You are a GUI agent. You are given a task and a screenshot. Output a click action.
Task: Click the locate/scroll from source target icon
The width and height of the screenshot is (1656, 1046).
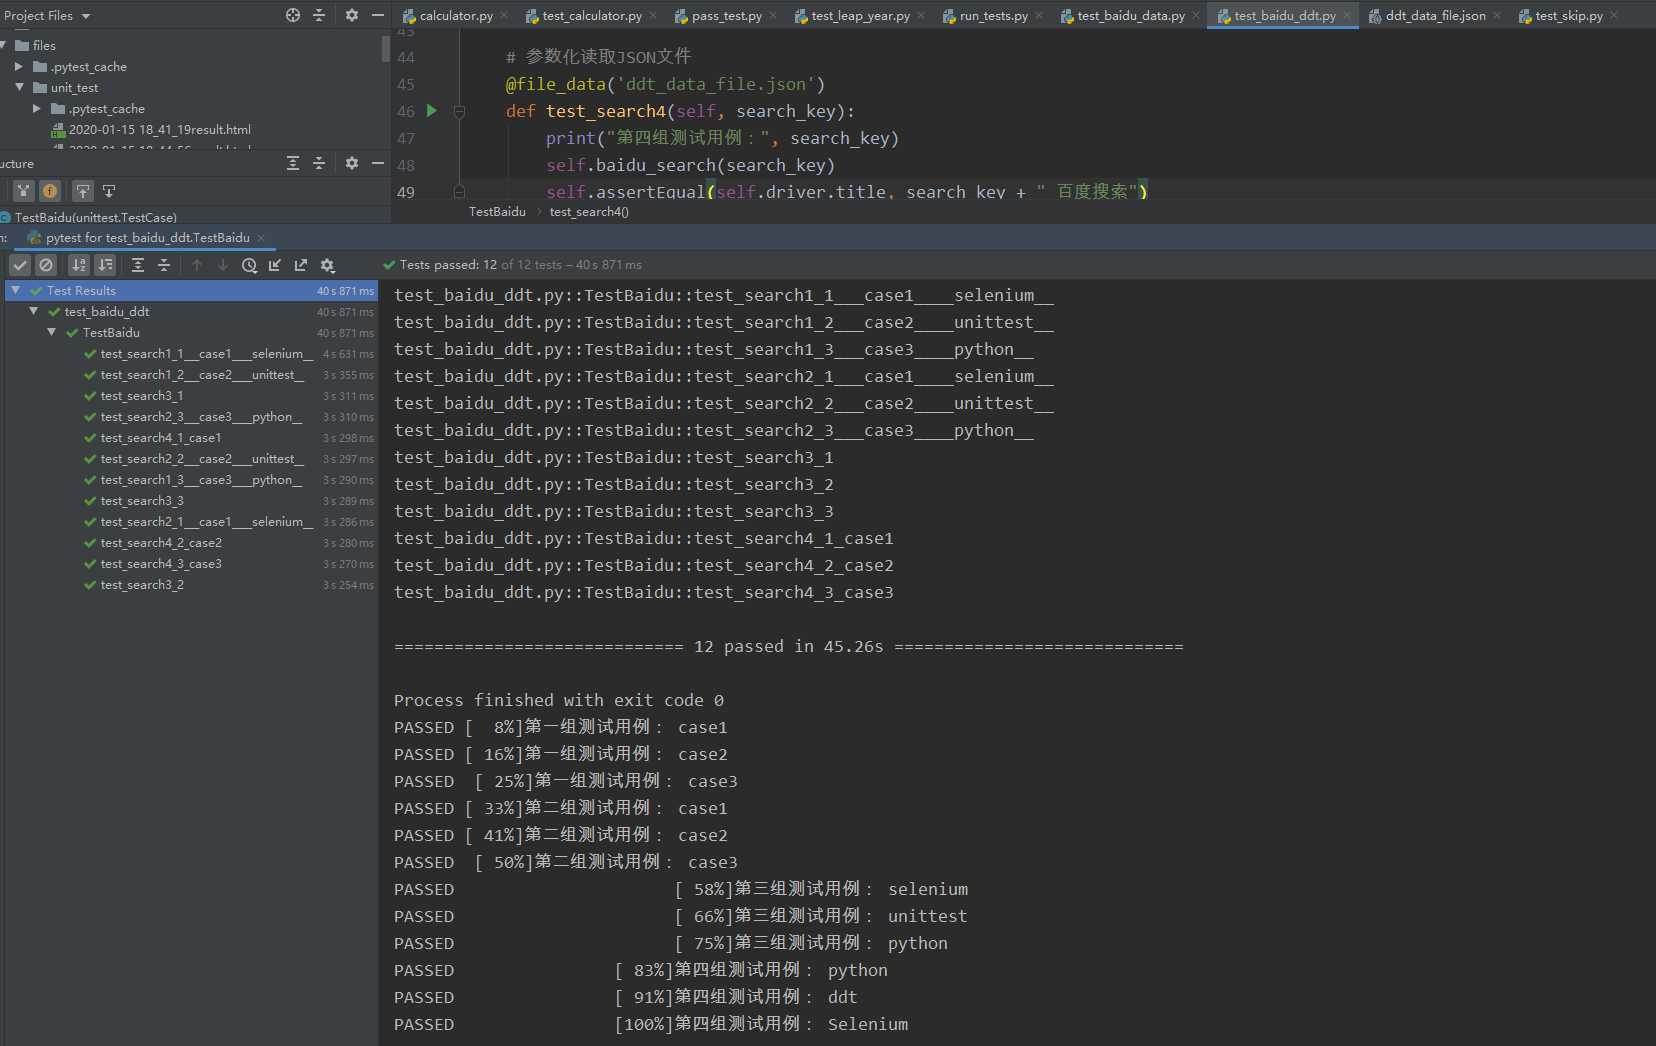click(x=293, y=15)
